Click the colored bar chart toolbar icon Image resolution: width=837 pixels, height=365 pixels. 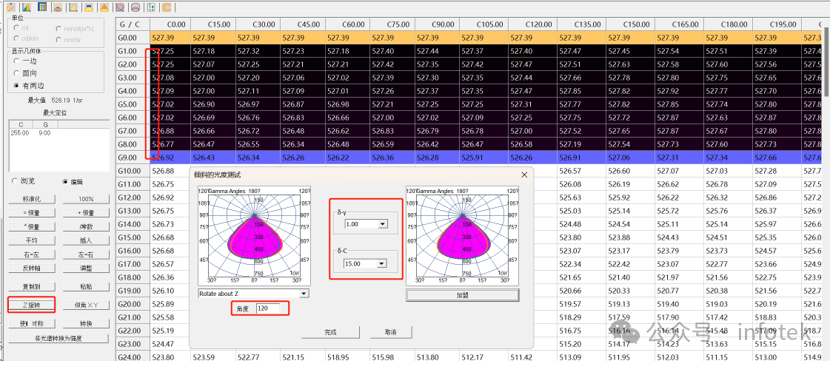[26, 7]
